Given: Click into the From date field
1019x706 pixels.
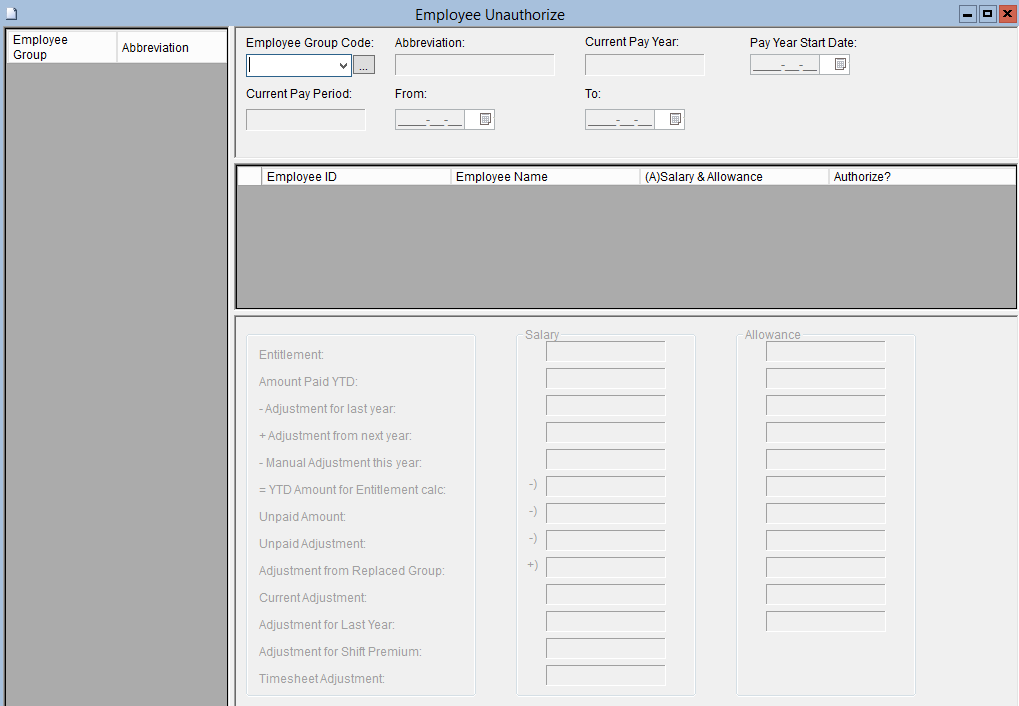Looking at the screenshot, I should click(430, 120).
